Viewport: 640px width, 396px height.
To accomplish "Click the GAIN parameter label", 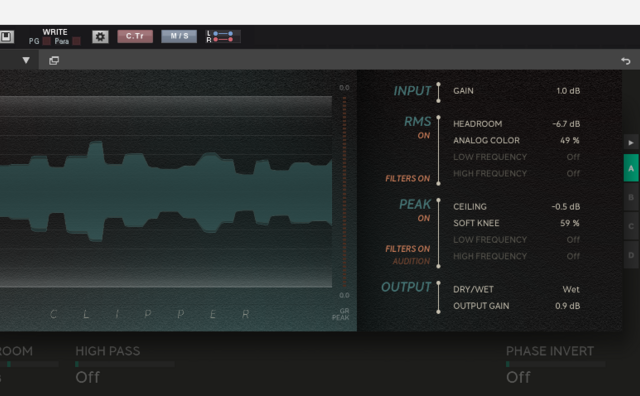I will click(x=463, y=91).
